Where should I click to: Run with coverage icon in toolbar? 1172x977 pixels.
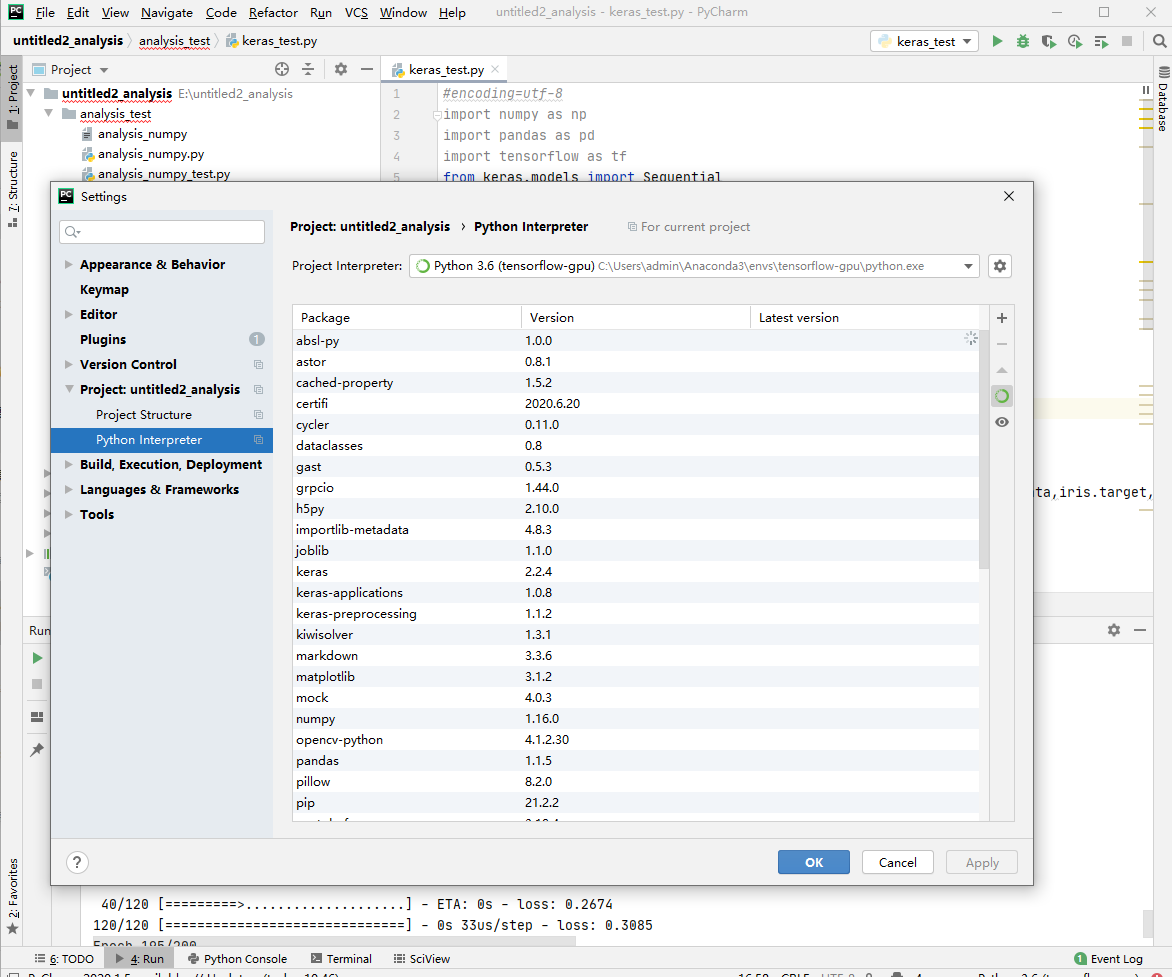click(1049, 41)
